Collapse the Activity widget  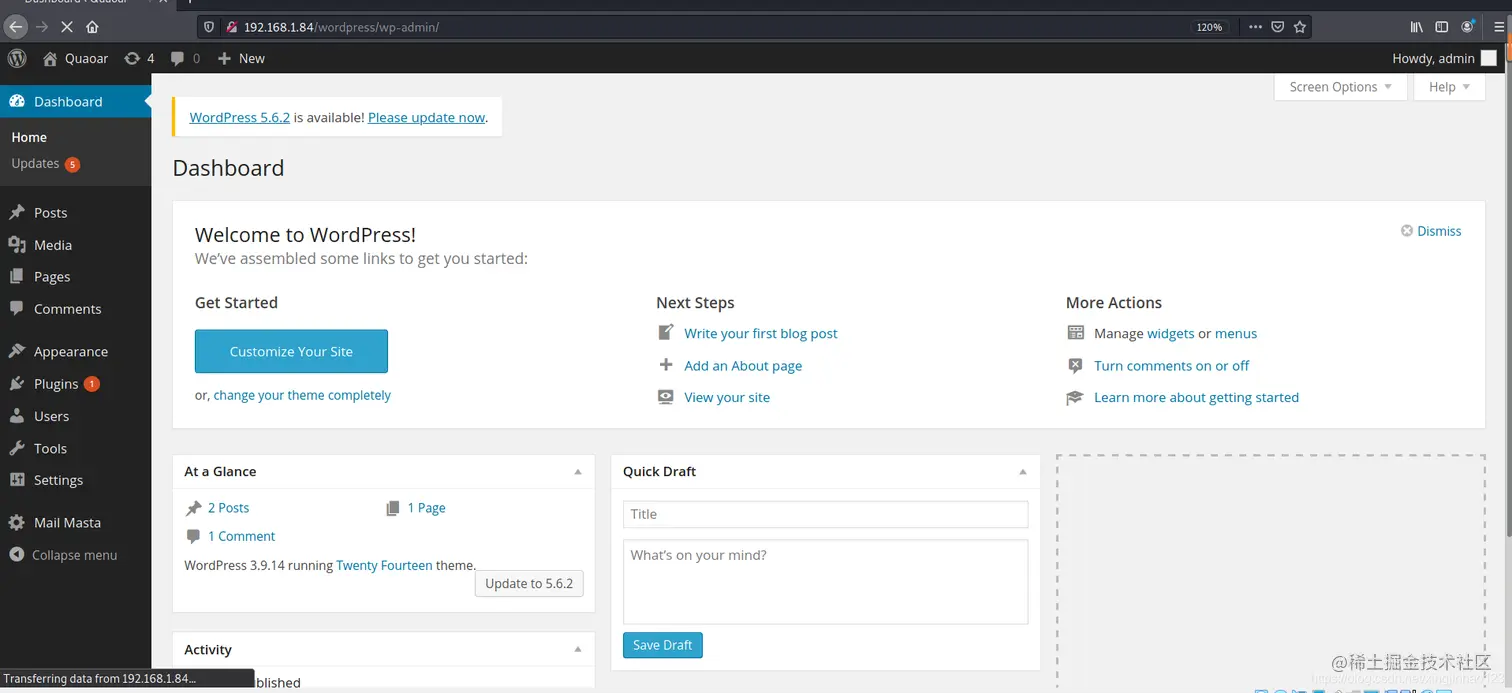click(577, 649)
